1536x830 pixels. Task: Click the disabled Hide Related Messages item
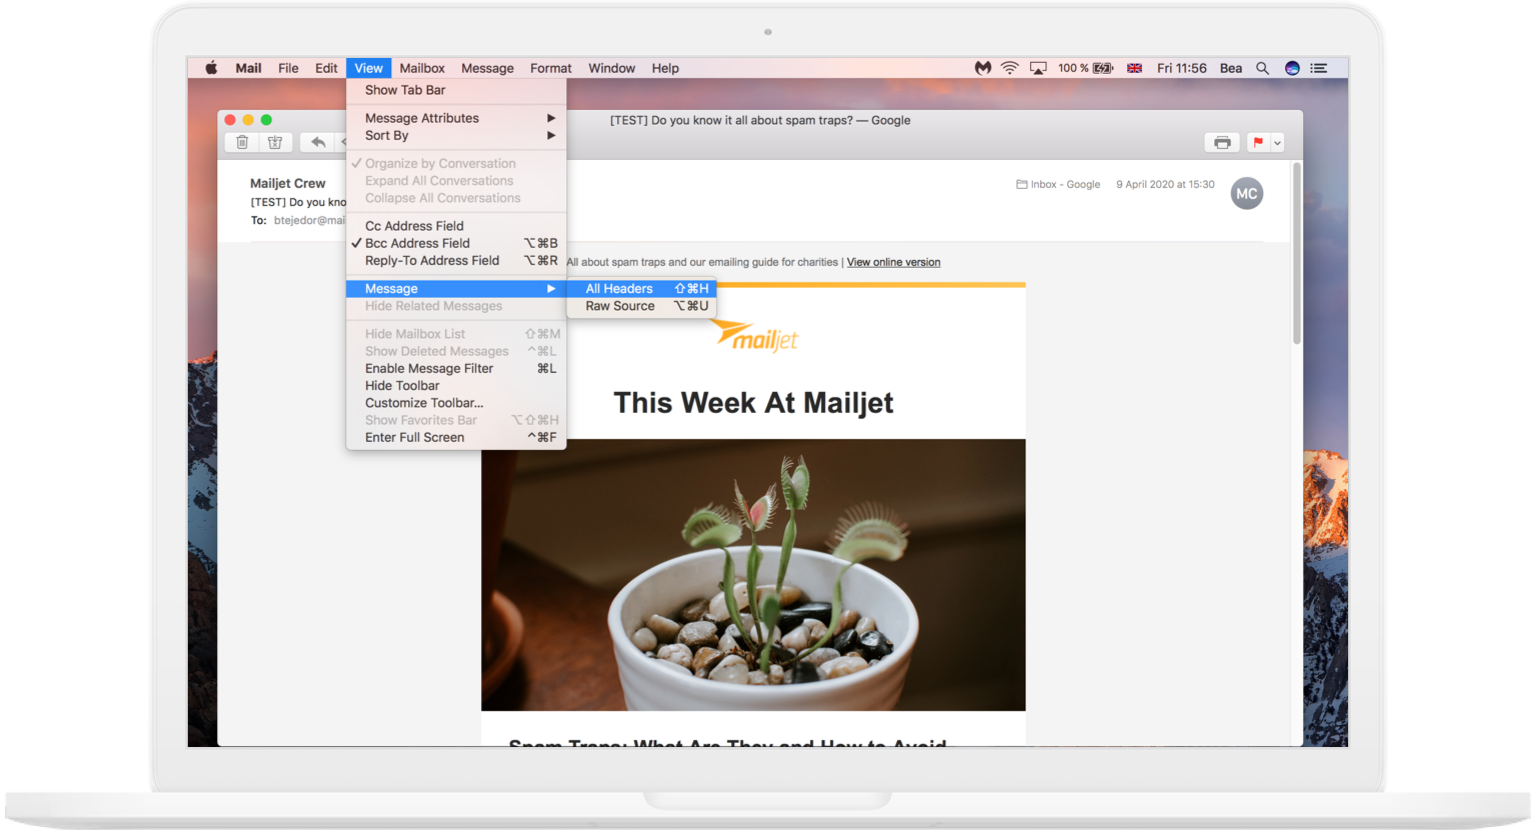(456, 306)
